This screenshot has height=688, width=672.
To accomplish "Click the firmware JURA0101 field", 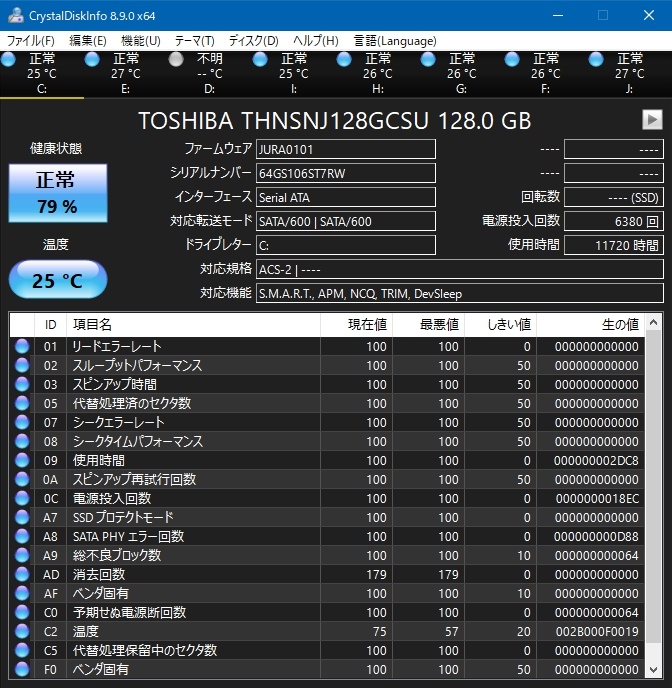I will 345,149.
